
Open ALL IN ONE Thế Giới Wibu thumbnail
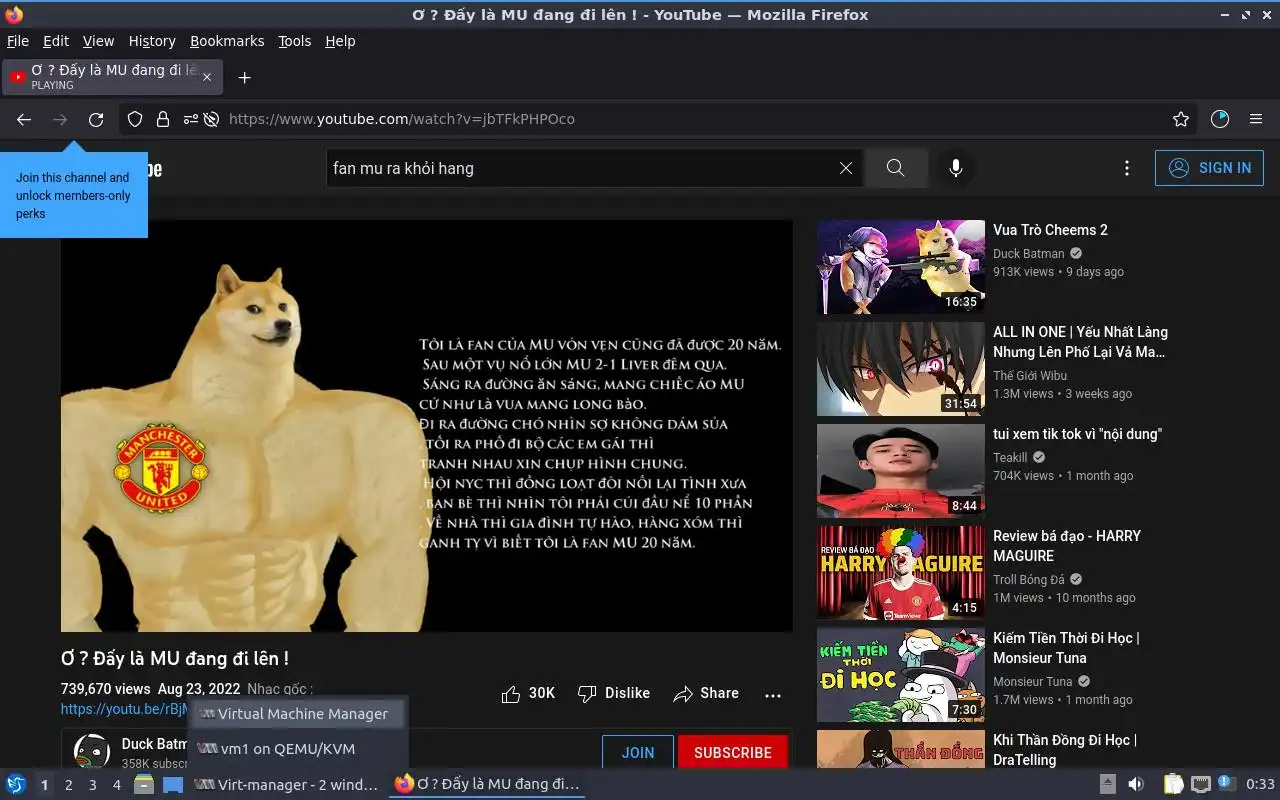(901, 369)
